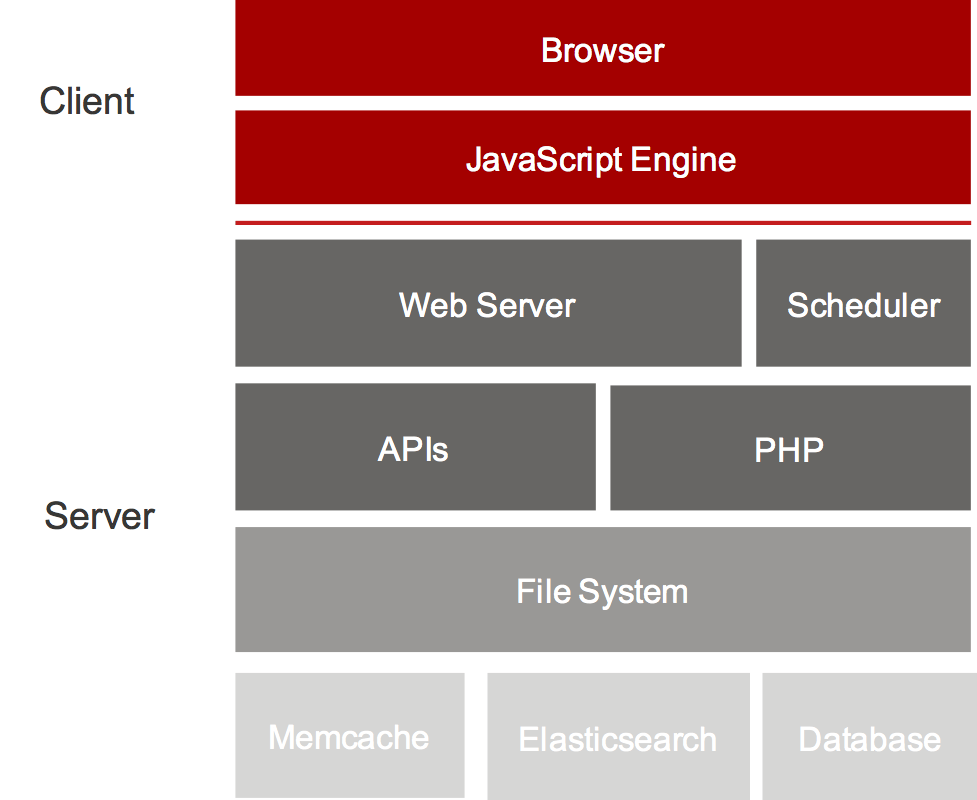This screenshot has height=800, width=977.
Task: Click the Browser block
Action: pos(603,48)
